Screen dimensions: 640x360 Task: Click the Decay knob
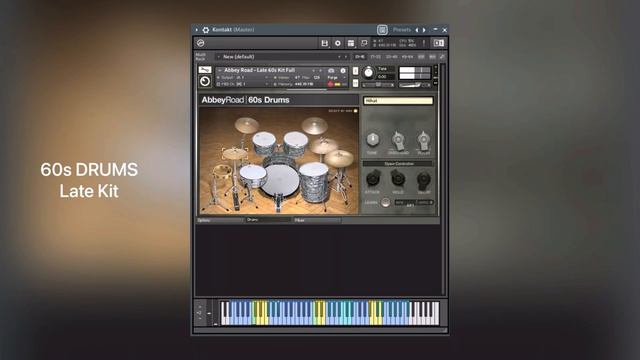point(424,179)
